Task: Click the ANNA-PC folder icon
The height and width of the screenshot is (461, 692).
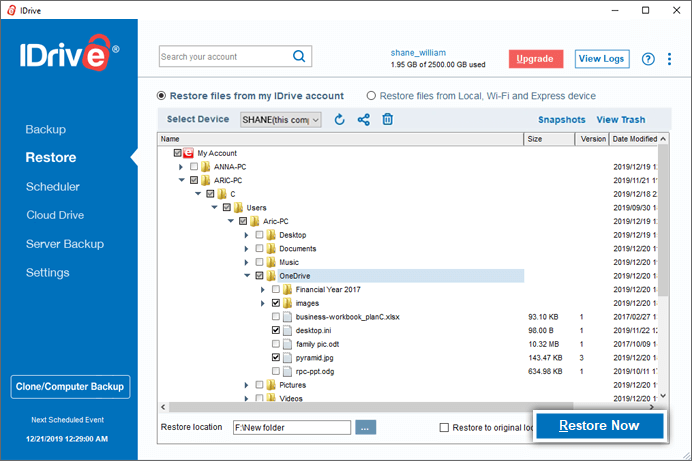Action: tap(205, 167)
